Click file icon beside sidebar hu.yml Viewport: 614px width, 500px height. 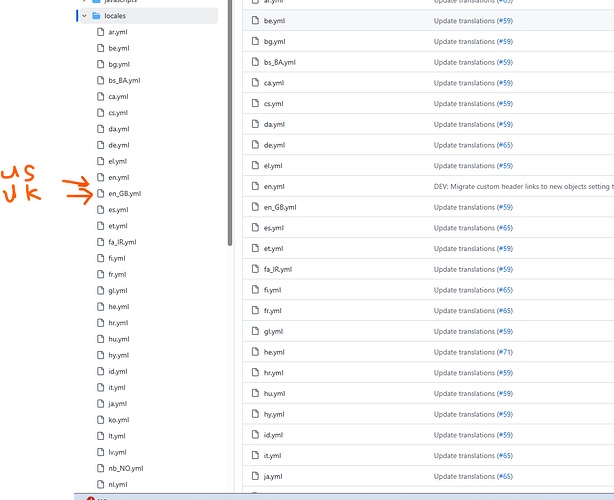click(x=101, y=339)
